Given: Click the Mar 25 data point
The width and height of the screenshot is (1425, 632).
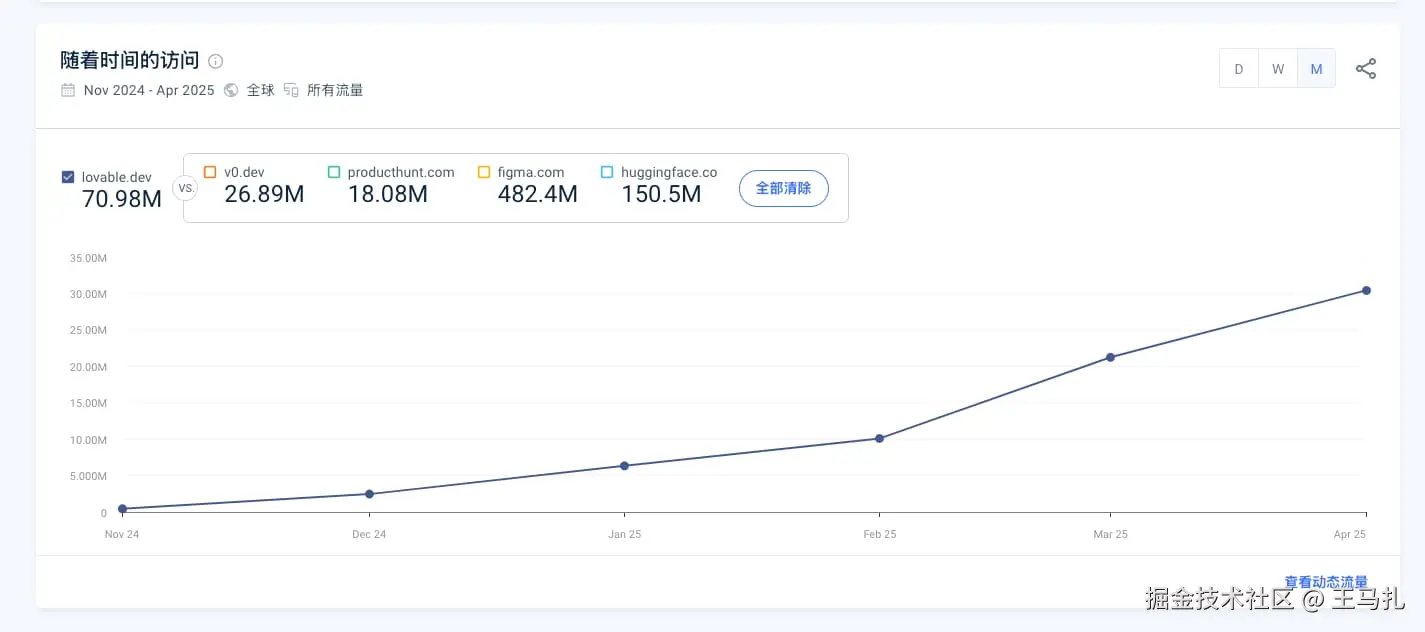Looking at the screenshot, I should pos(1110,357).
